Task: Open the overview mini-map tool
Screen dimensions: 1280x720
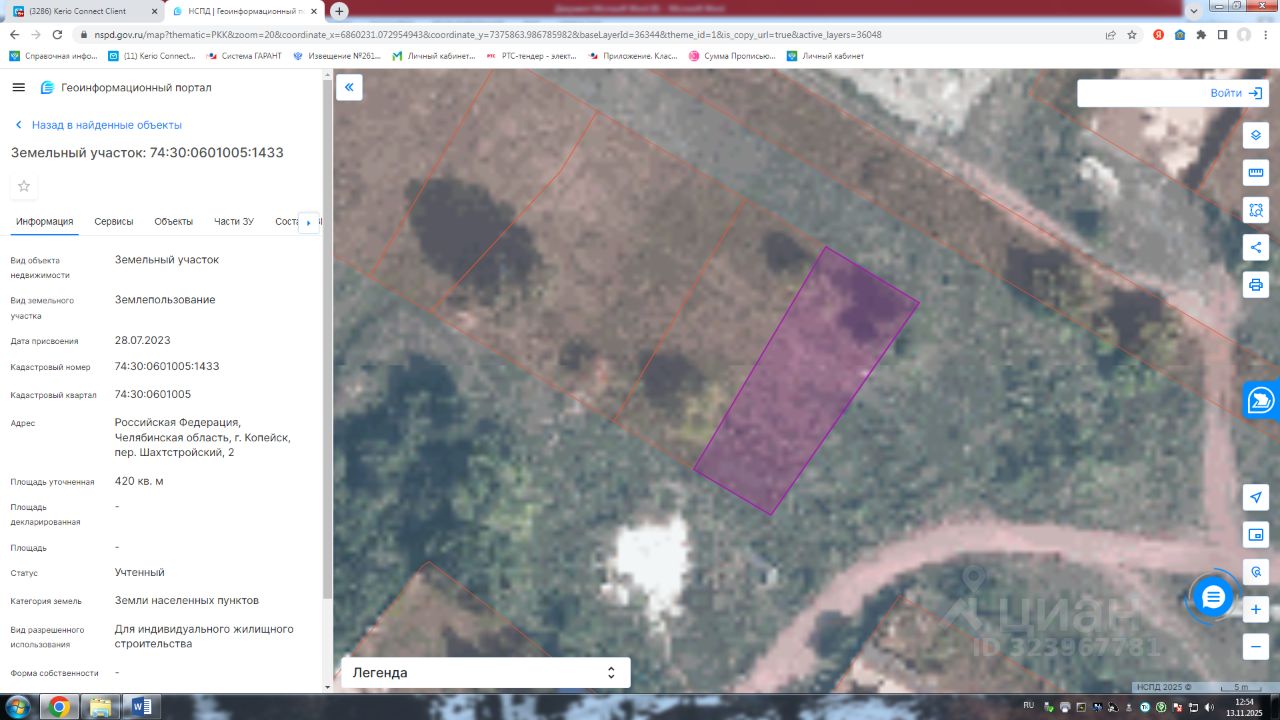Action: pyautogui.click(x=1256, y=535)
